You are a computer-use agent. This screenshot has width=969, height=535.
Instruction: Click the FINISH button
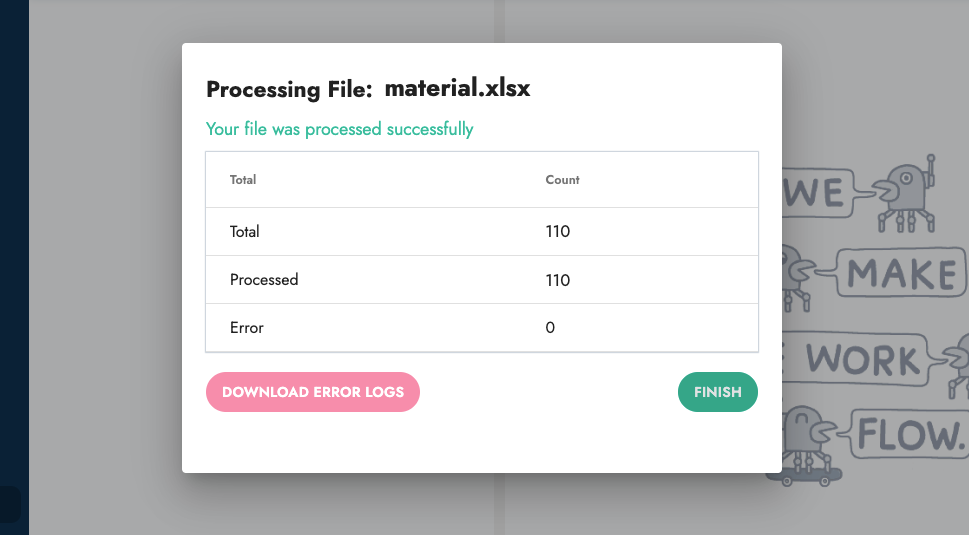[x=717, y=392]
